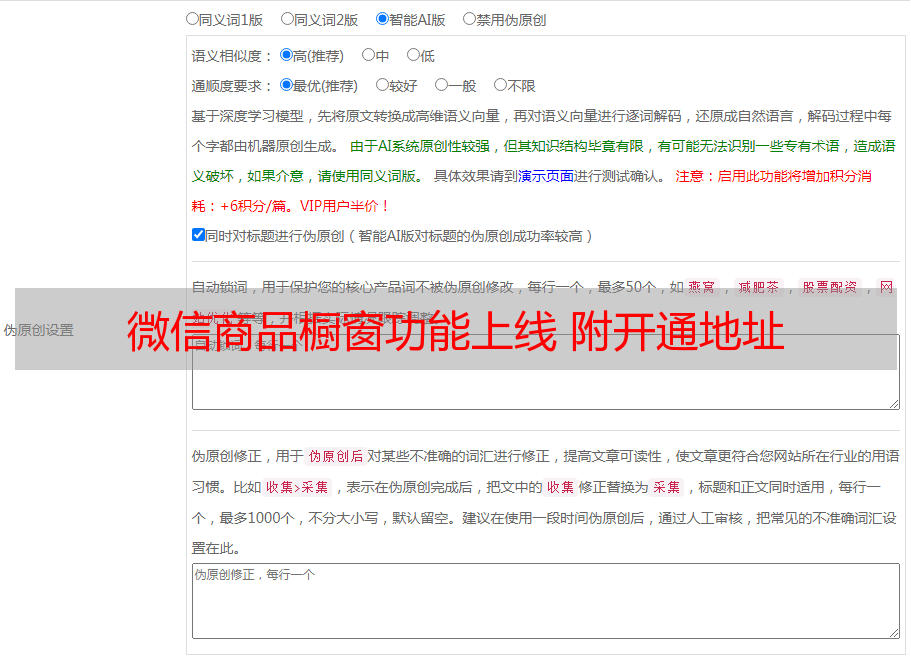This screenshot has width=911, height=658.
Task: Open the 演示页面 link
Action: pos(546,176)
